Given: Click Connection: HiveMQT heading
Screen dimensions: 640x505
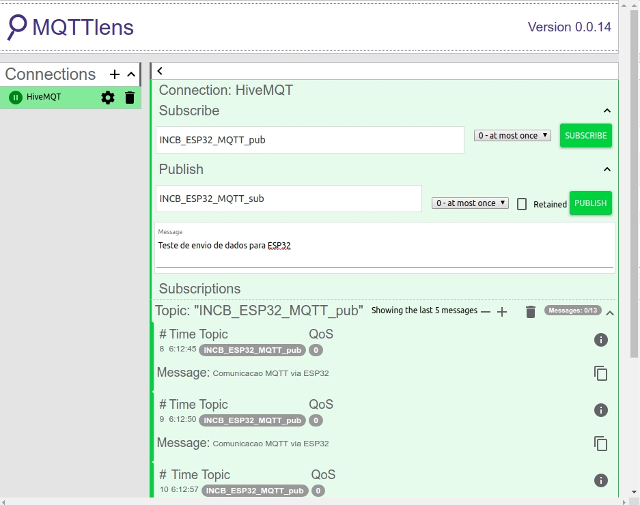Looking at the screenshot, I should (x=226, y=90).
